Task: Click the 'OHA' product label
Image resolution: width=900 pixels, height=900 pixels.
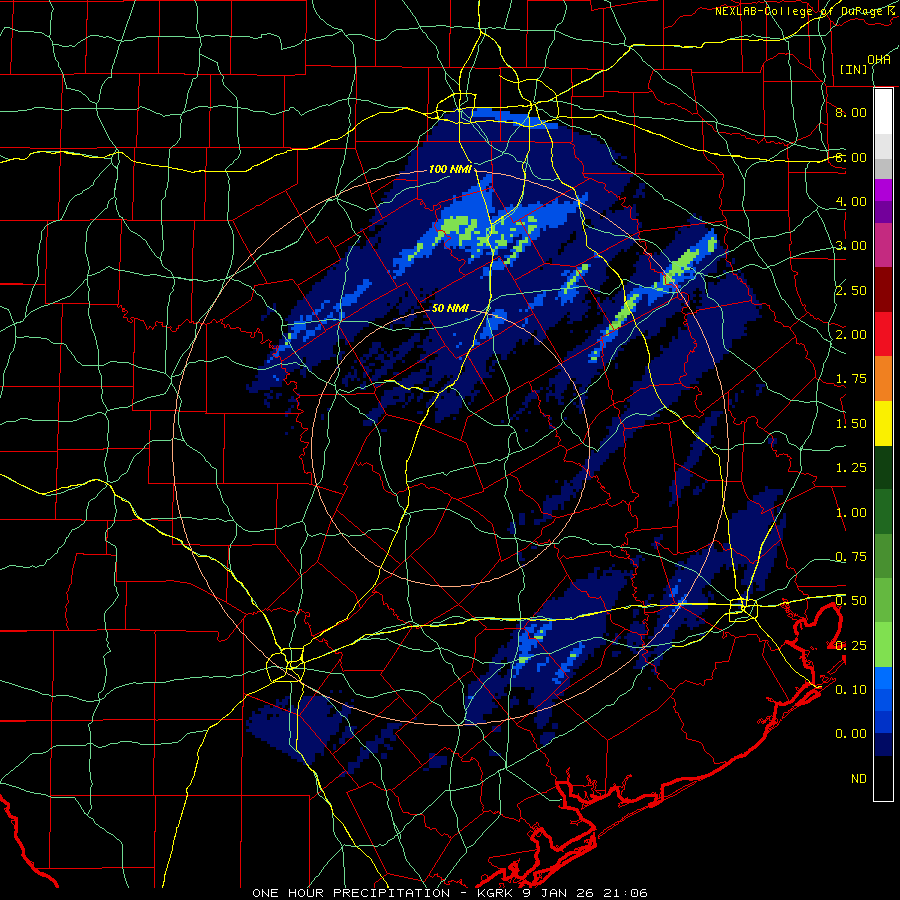Action: pos(879,60)
